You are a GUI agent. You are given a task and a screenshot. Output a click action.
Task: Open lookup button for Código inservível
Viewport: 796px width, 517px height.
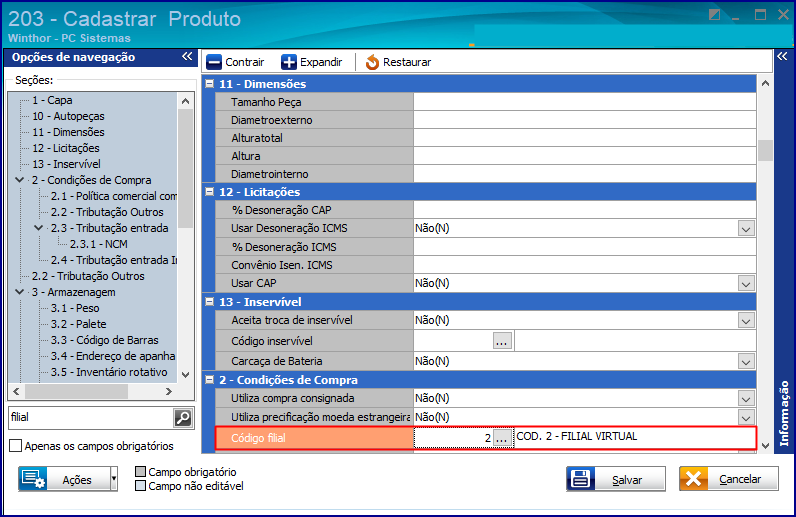pos(502,341)
